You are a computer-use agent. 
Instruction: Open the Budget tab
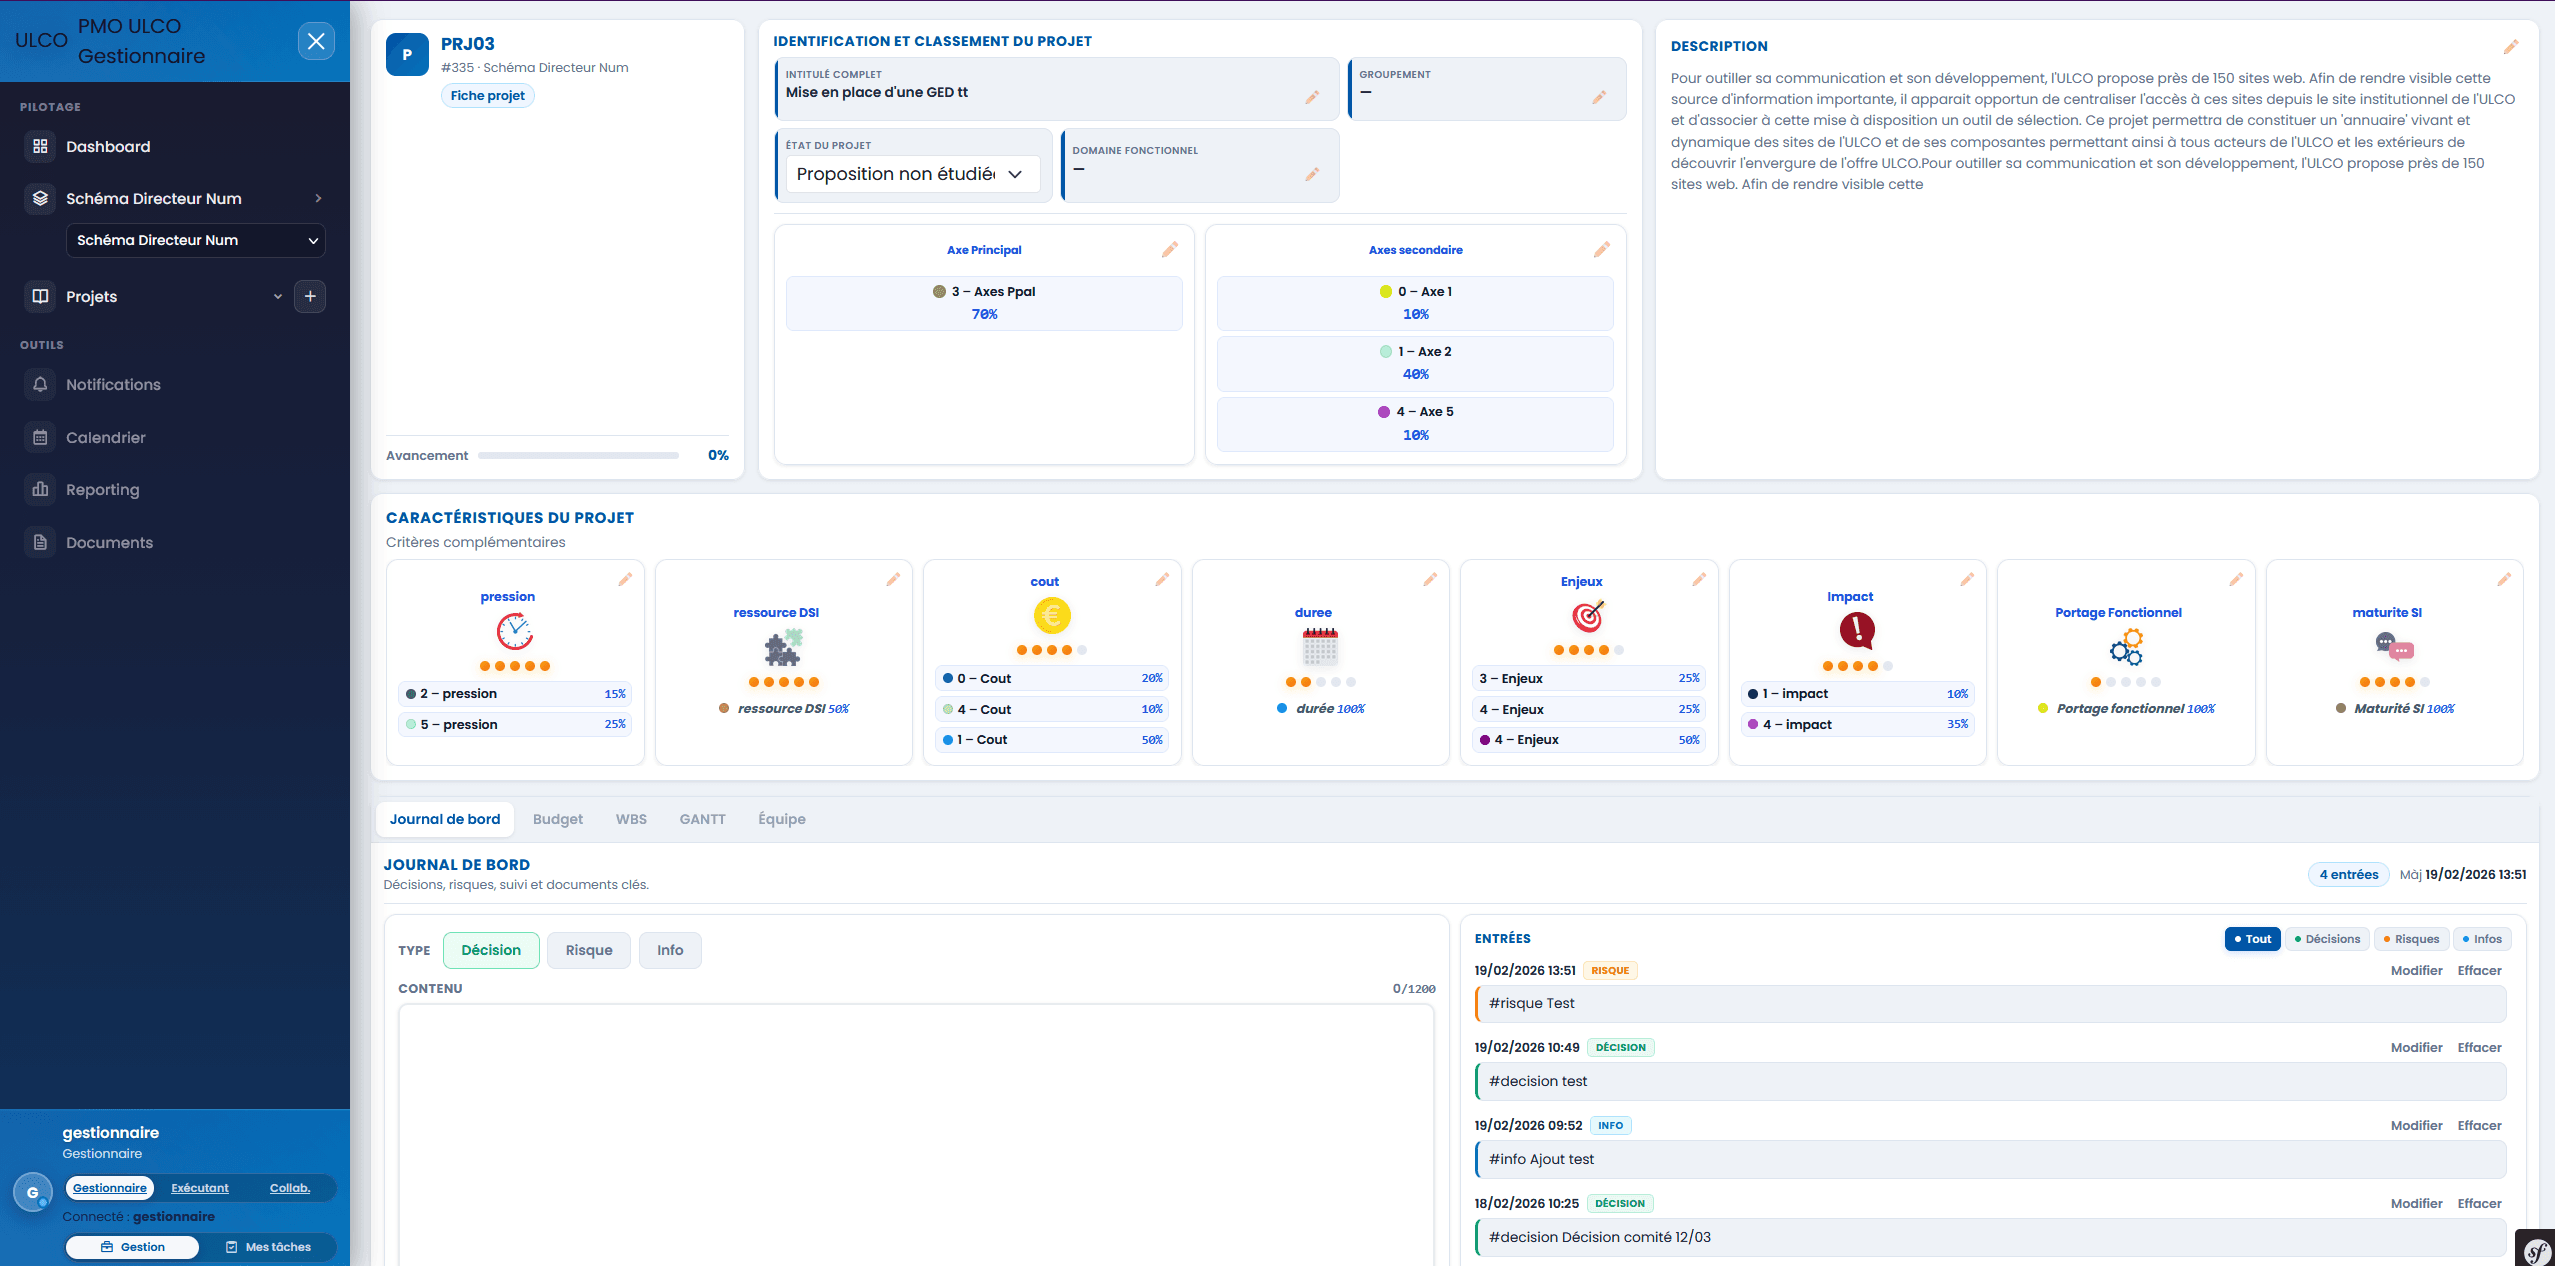(558, 819)
